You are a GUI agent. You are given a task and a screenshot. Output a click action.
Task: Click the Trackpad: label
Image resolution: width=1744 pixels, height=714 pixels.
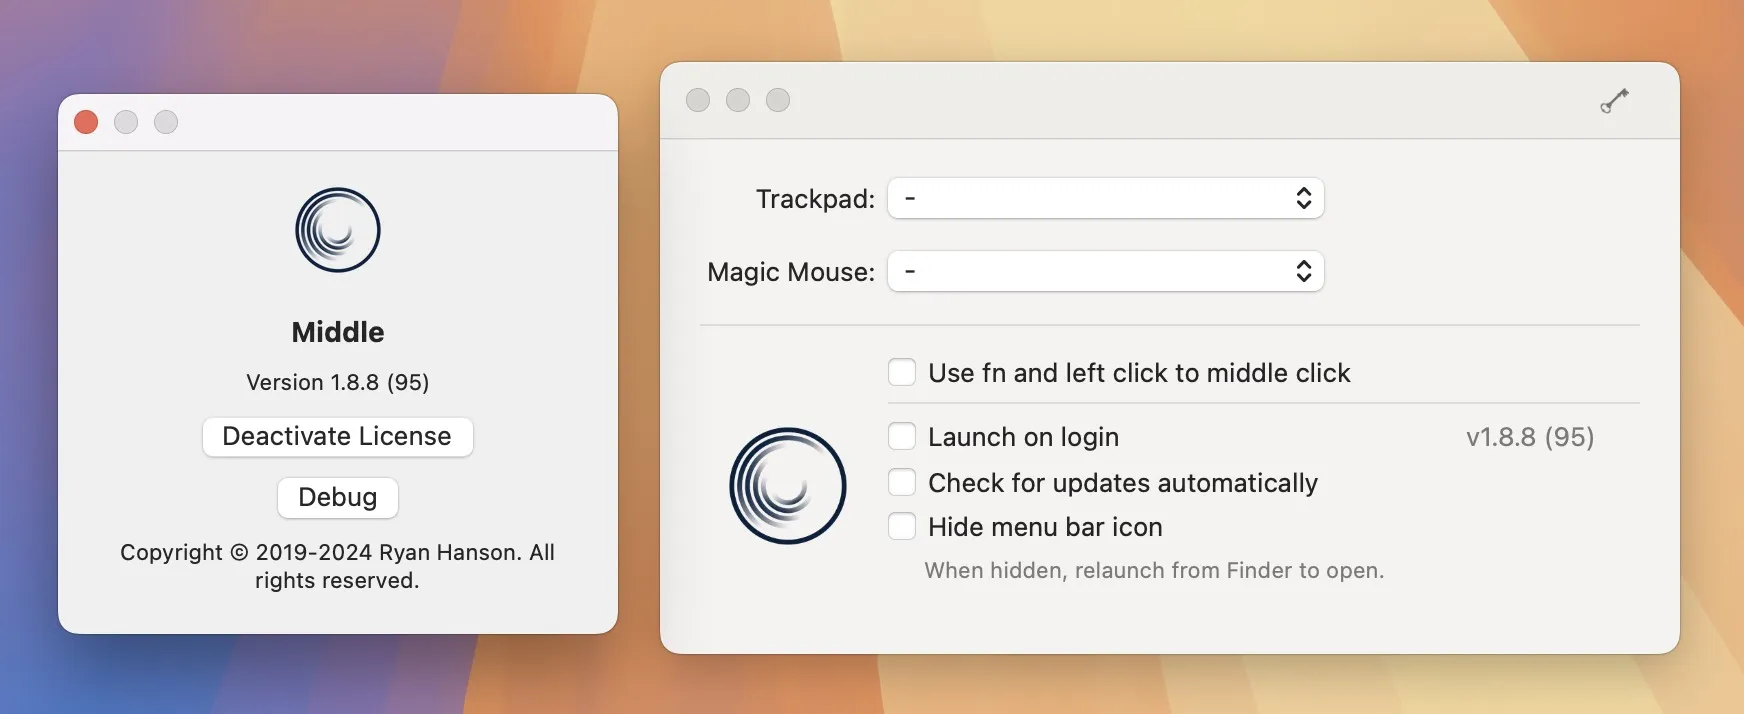click(815, 199)
